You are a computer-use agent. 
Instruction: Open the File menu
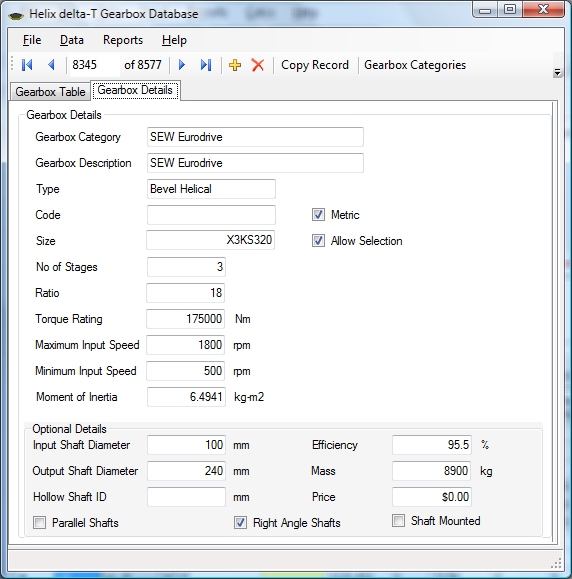click(x=32, y=40)
